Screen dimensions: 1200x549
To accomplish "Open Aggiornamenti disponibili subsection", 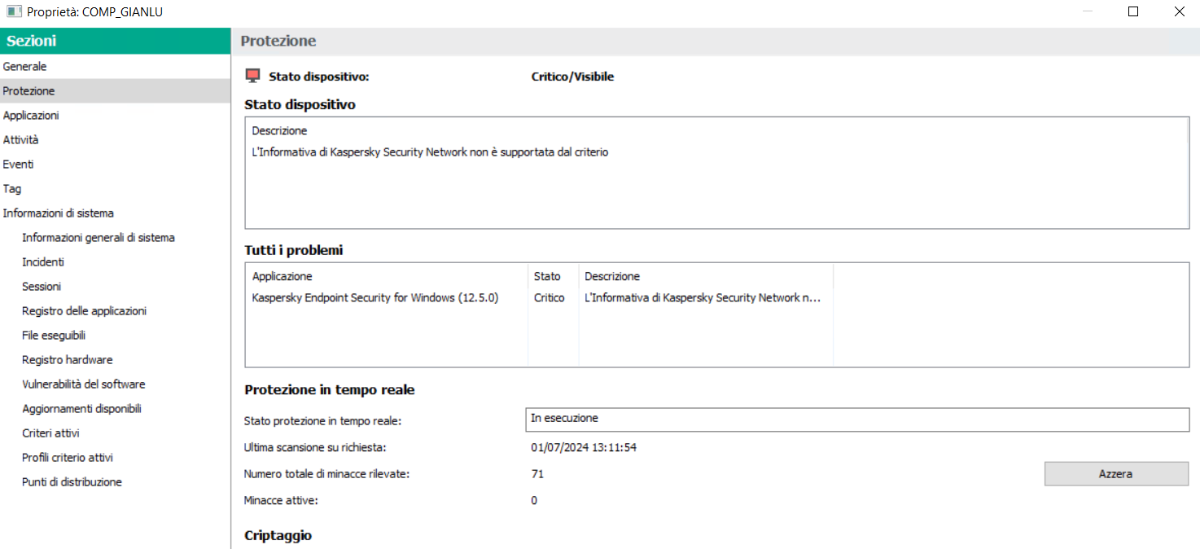I will (x=82, y=409).
